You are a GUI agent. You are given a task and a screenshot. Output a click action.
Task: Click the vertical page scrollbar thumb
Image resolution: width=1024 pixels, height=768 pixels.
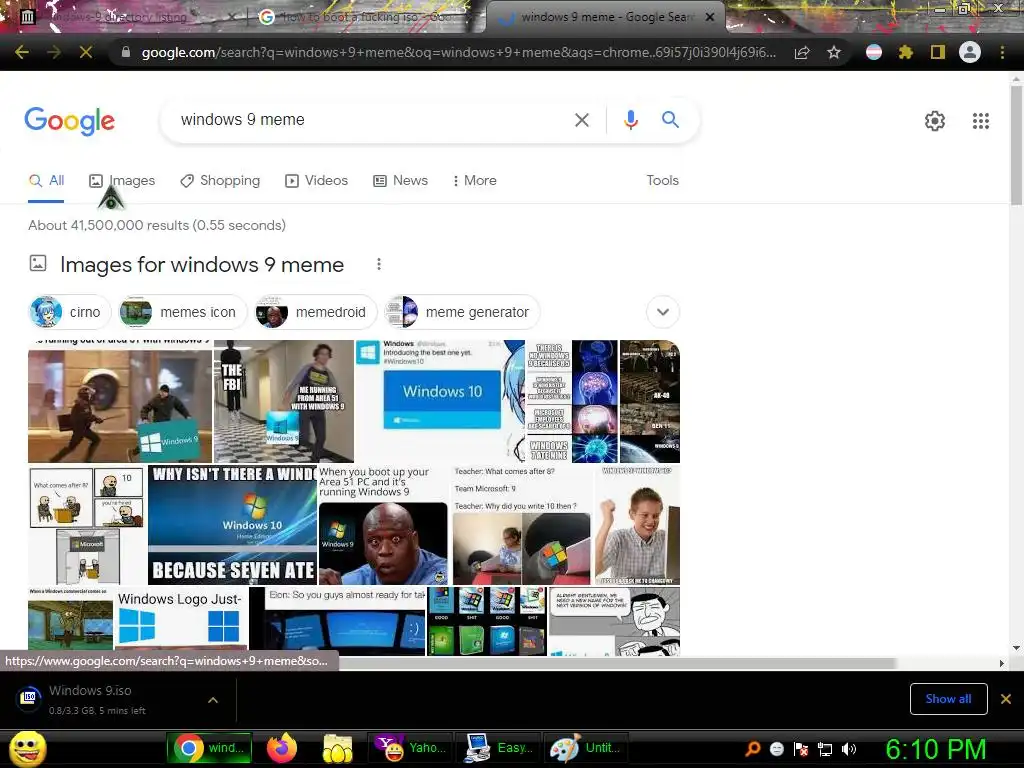1016,145
